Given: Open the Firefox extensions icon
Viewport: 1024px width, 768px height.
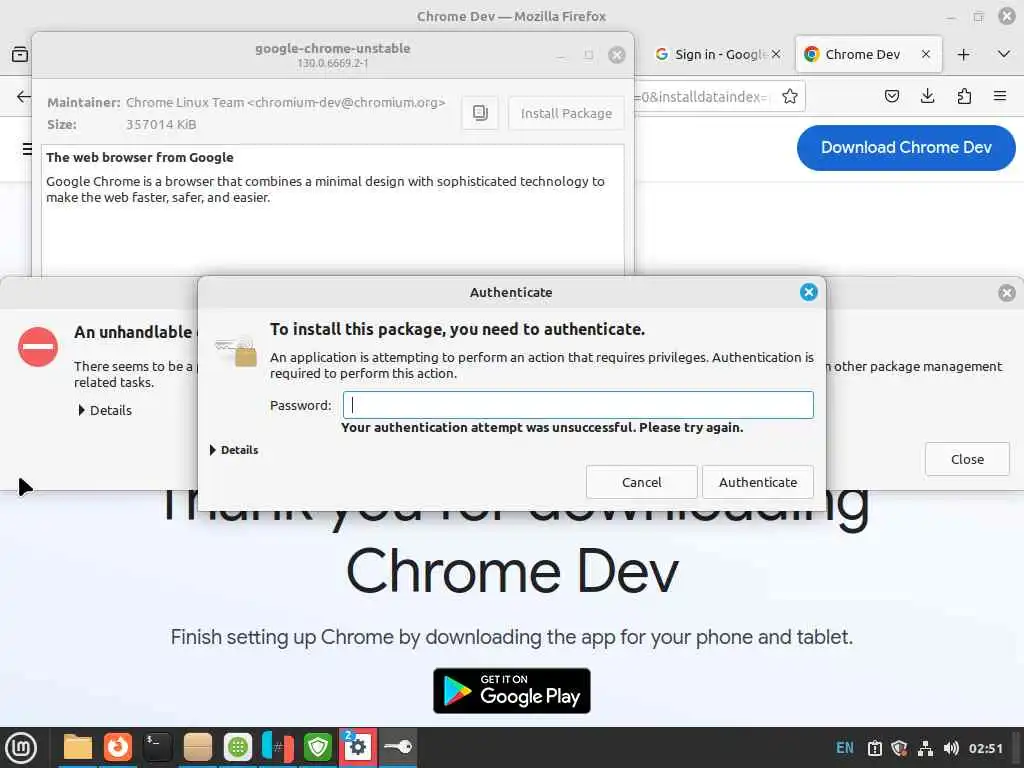Looking at the screenshot, I should tap(964, 97).
